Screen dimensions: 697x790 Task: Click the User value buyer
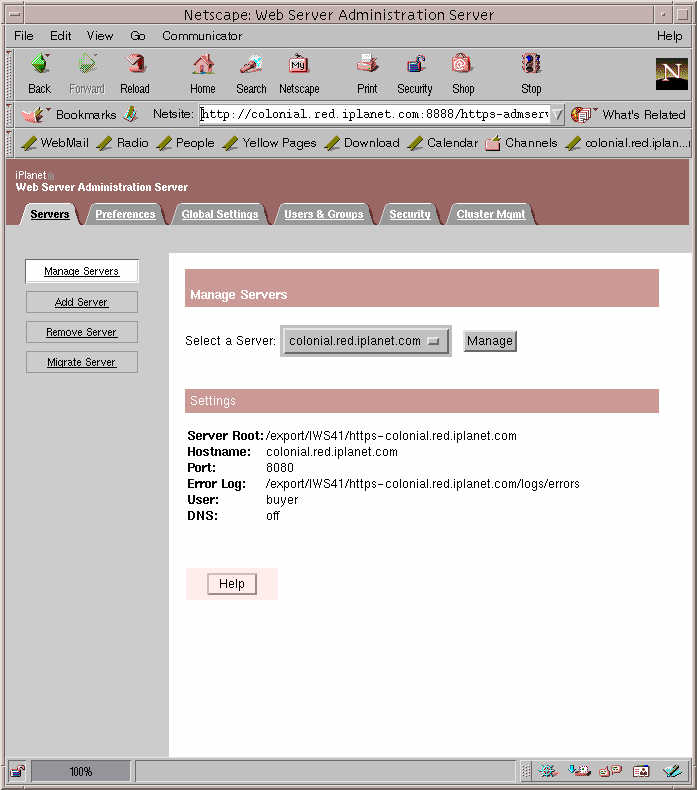(x=282, y=500)
